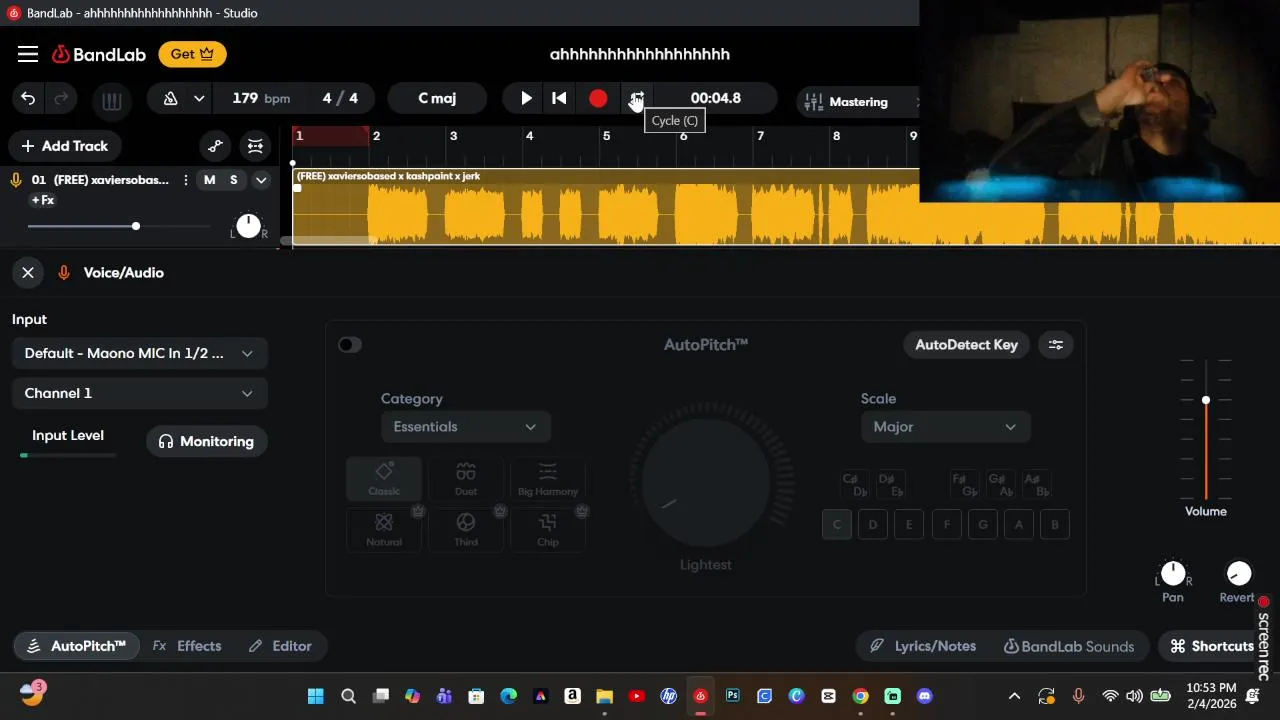Screen dimensions: 1280x720
Task: Open Discord from the Windows taskbar
Action: tap(925, 696)
